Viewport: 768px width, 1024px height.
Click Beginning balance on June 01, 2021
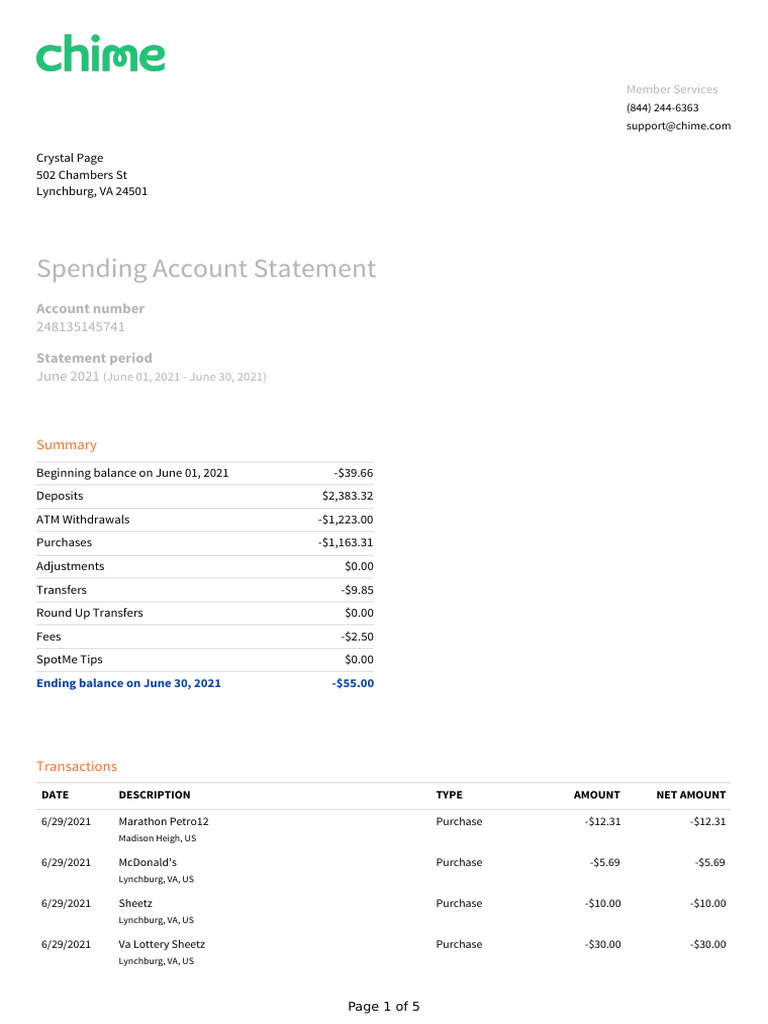133,473
